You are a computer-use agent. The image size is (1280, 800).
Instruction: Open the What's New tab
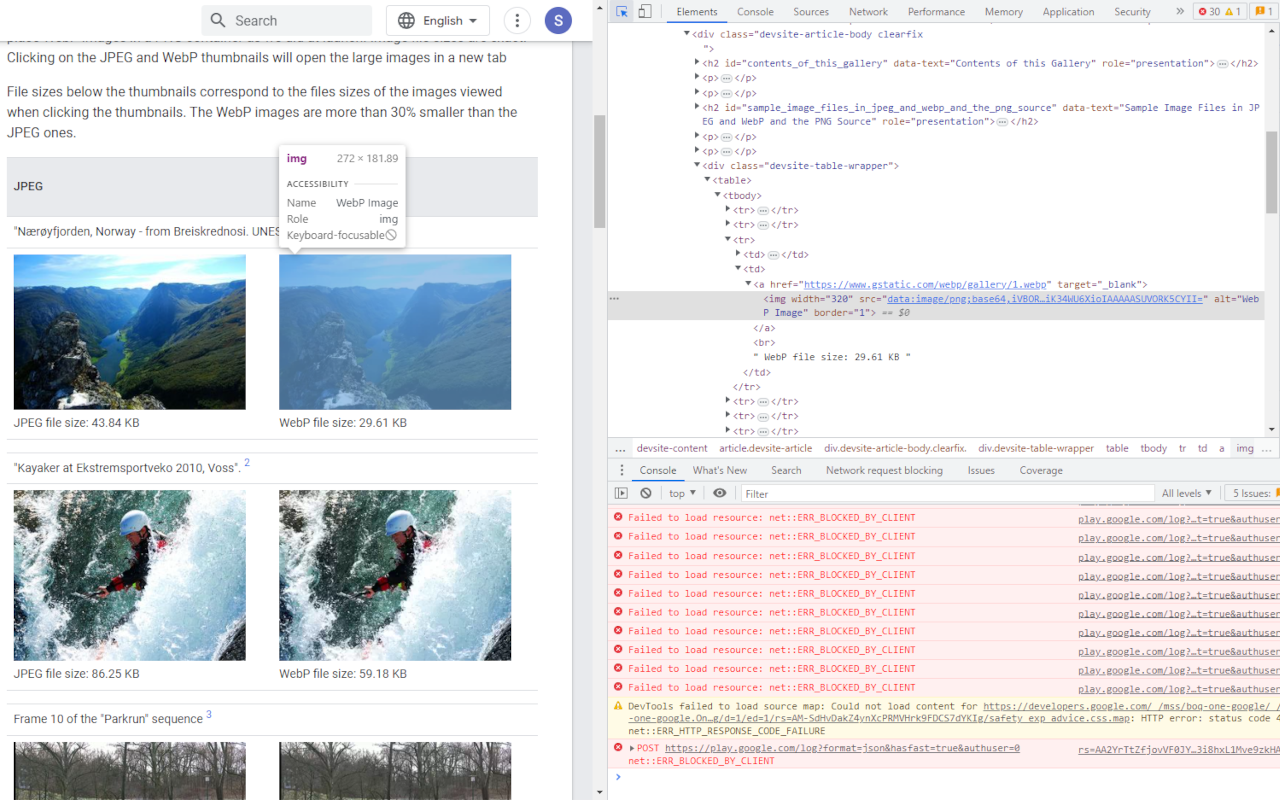719,469
